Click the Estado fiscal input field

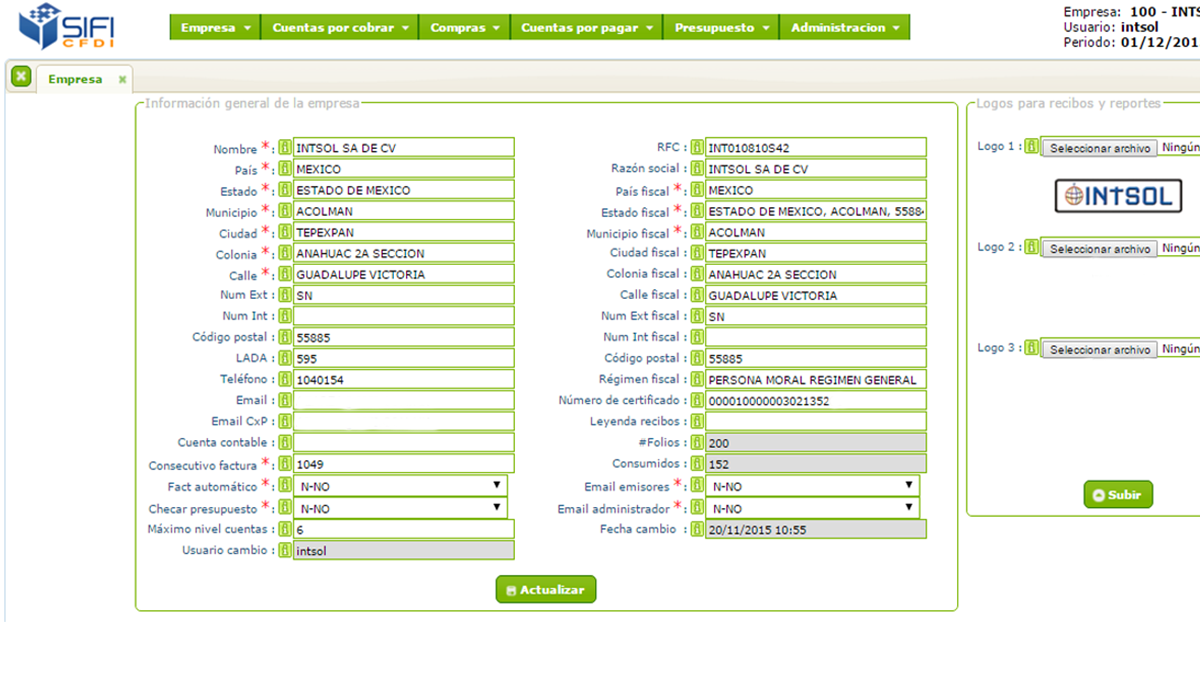point(816,211)
